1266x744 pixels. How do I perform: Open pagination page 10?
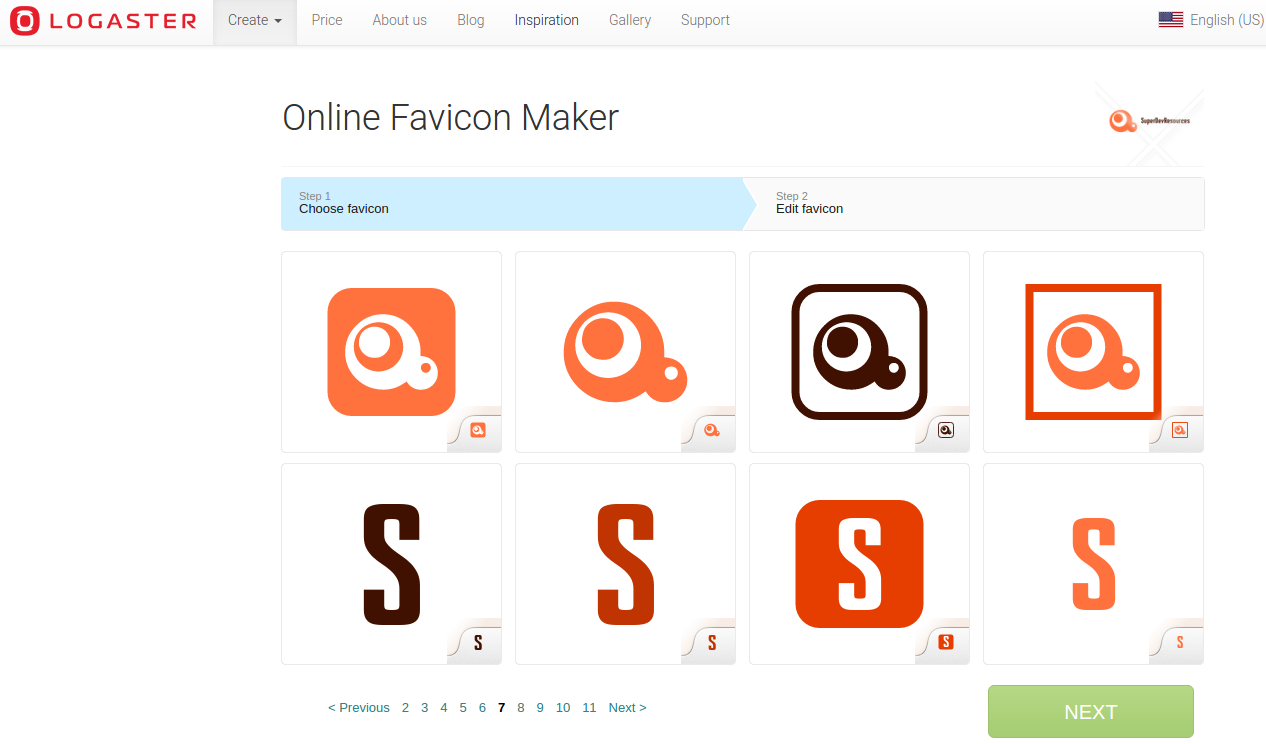pyautogui.click(x=562, y=707)
